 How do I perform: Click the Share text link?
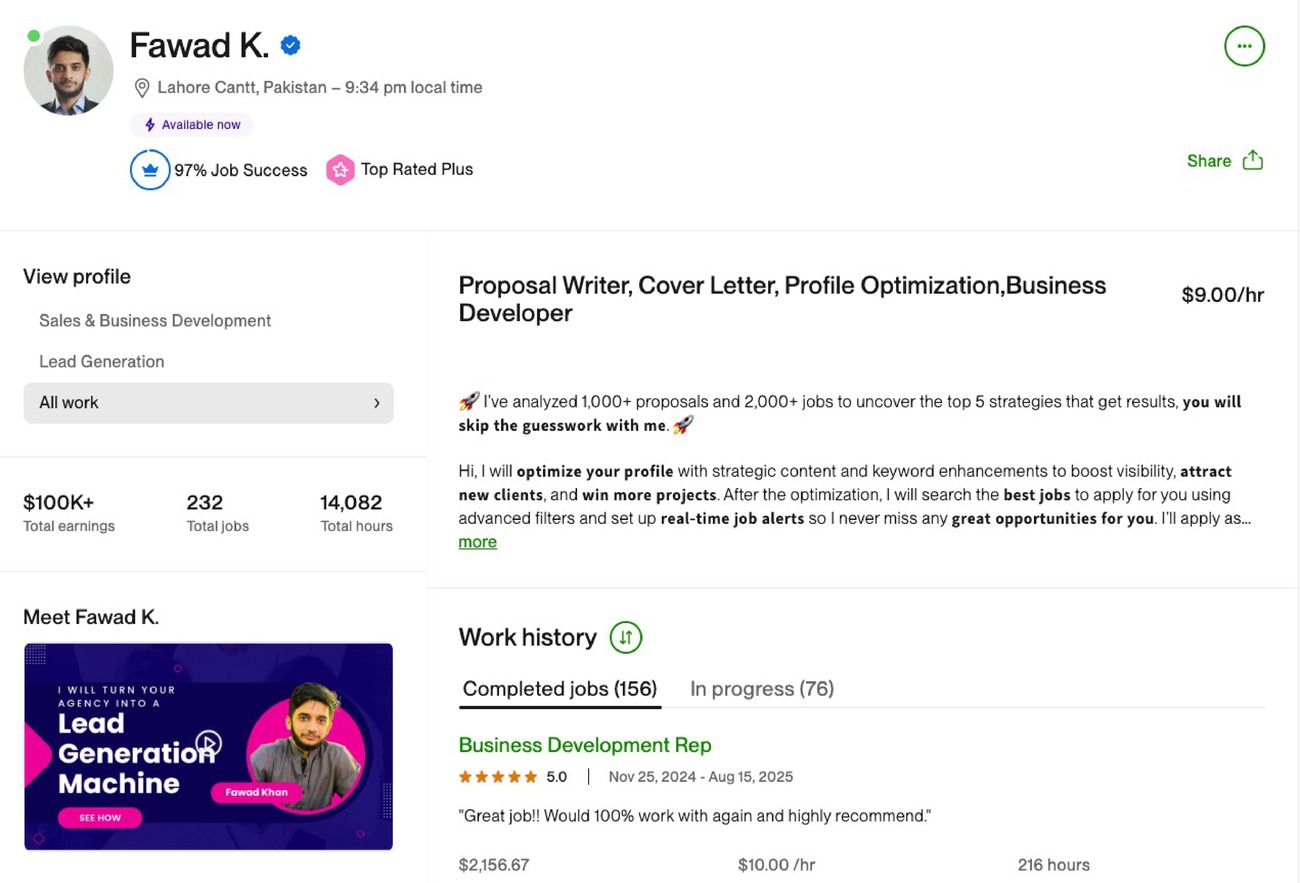pyautogui.click(x=1208, y=161)
